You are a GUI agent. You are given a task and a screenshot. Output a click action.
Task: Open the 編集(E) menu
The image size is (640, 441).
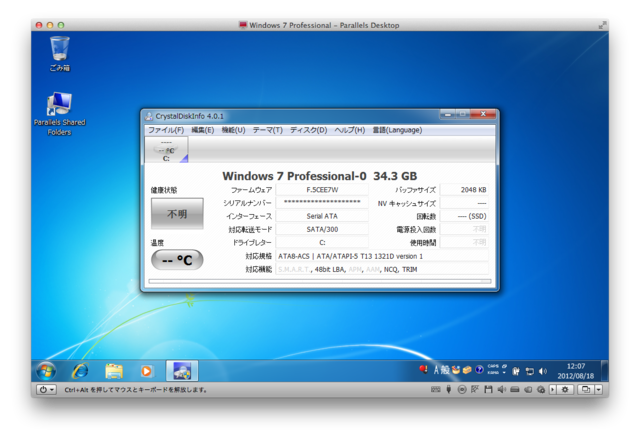tap(202, 130)
